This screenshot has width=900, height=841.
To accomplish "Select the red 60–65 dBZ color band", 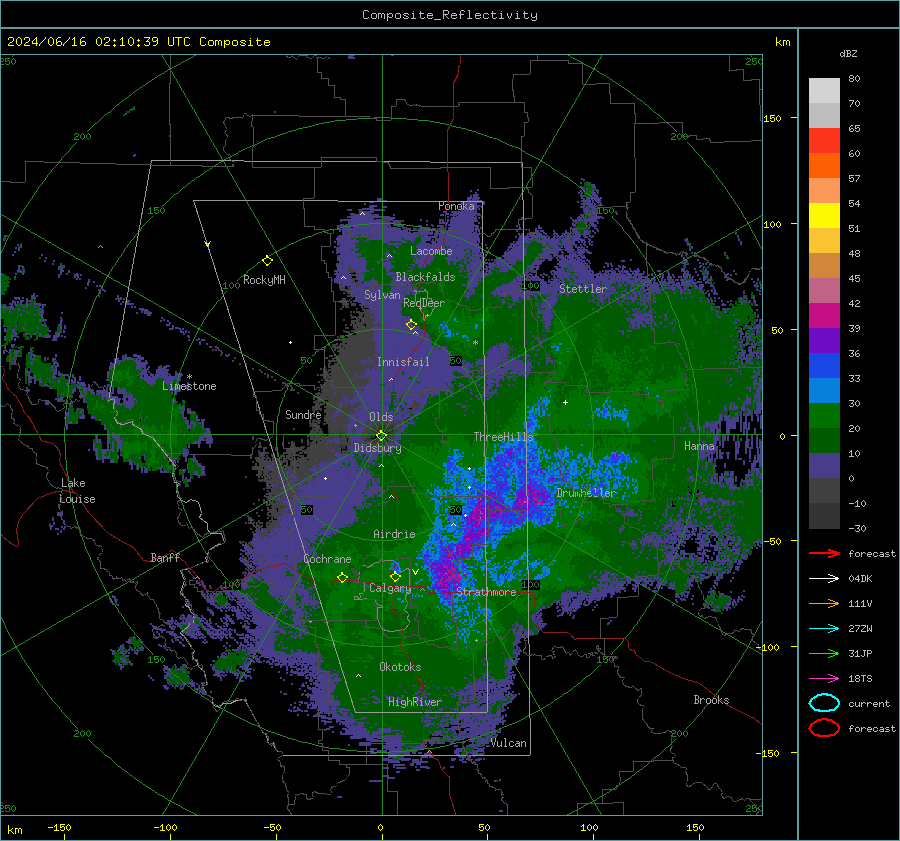I will 824,141.
